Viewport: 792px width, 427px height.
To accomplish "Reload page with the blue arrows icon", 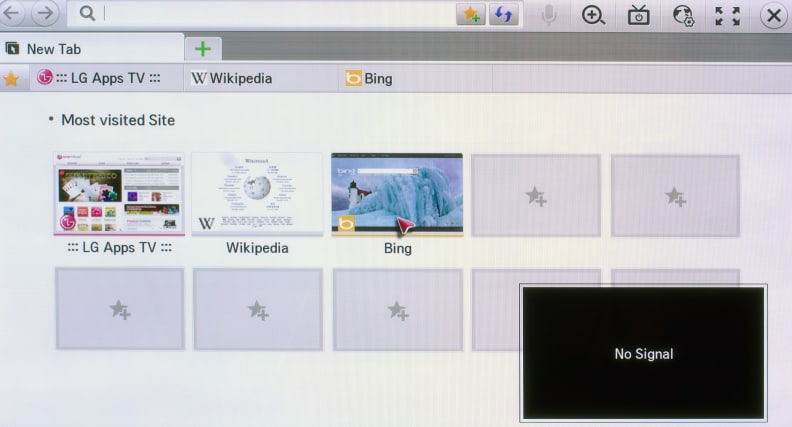I will (x=503, y=14).
